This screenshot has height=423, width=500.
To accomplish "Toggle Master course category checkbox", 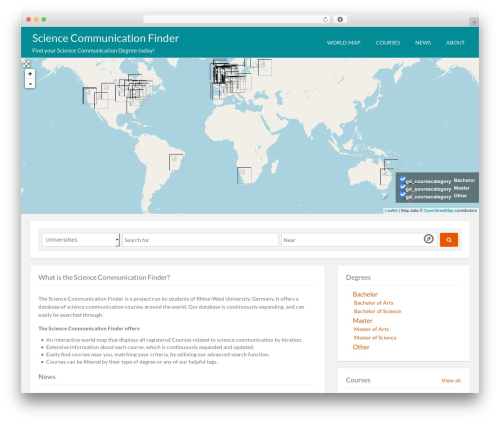I will (x=403, y=187).
